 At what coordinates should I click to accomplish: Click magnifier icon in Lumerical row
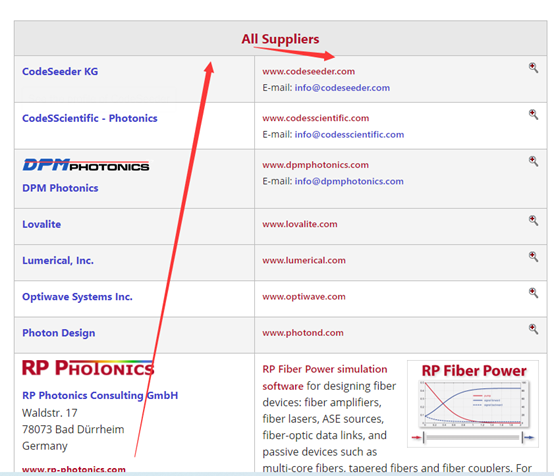(x=533, y=256)
